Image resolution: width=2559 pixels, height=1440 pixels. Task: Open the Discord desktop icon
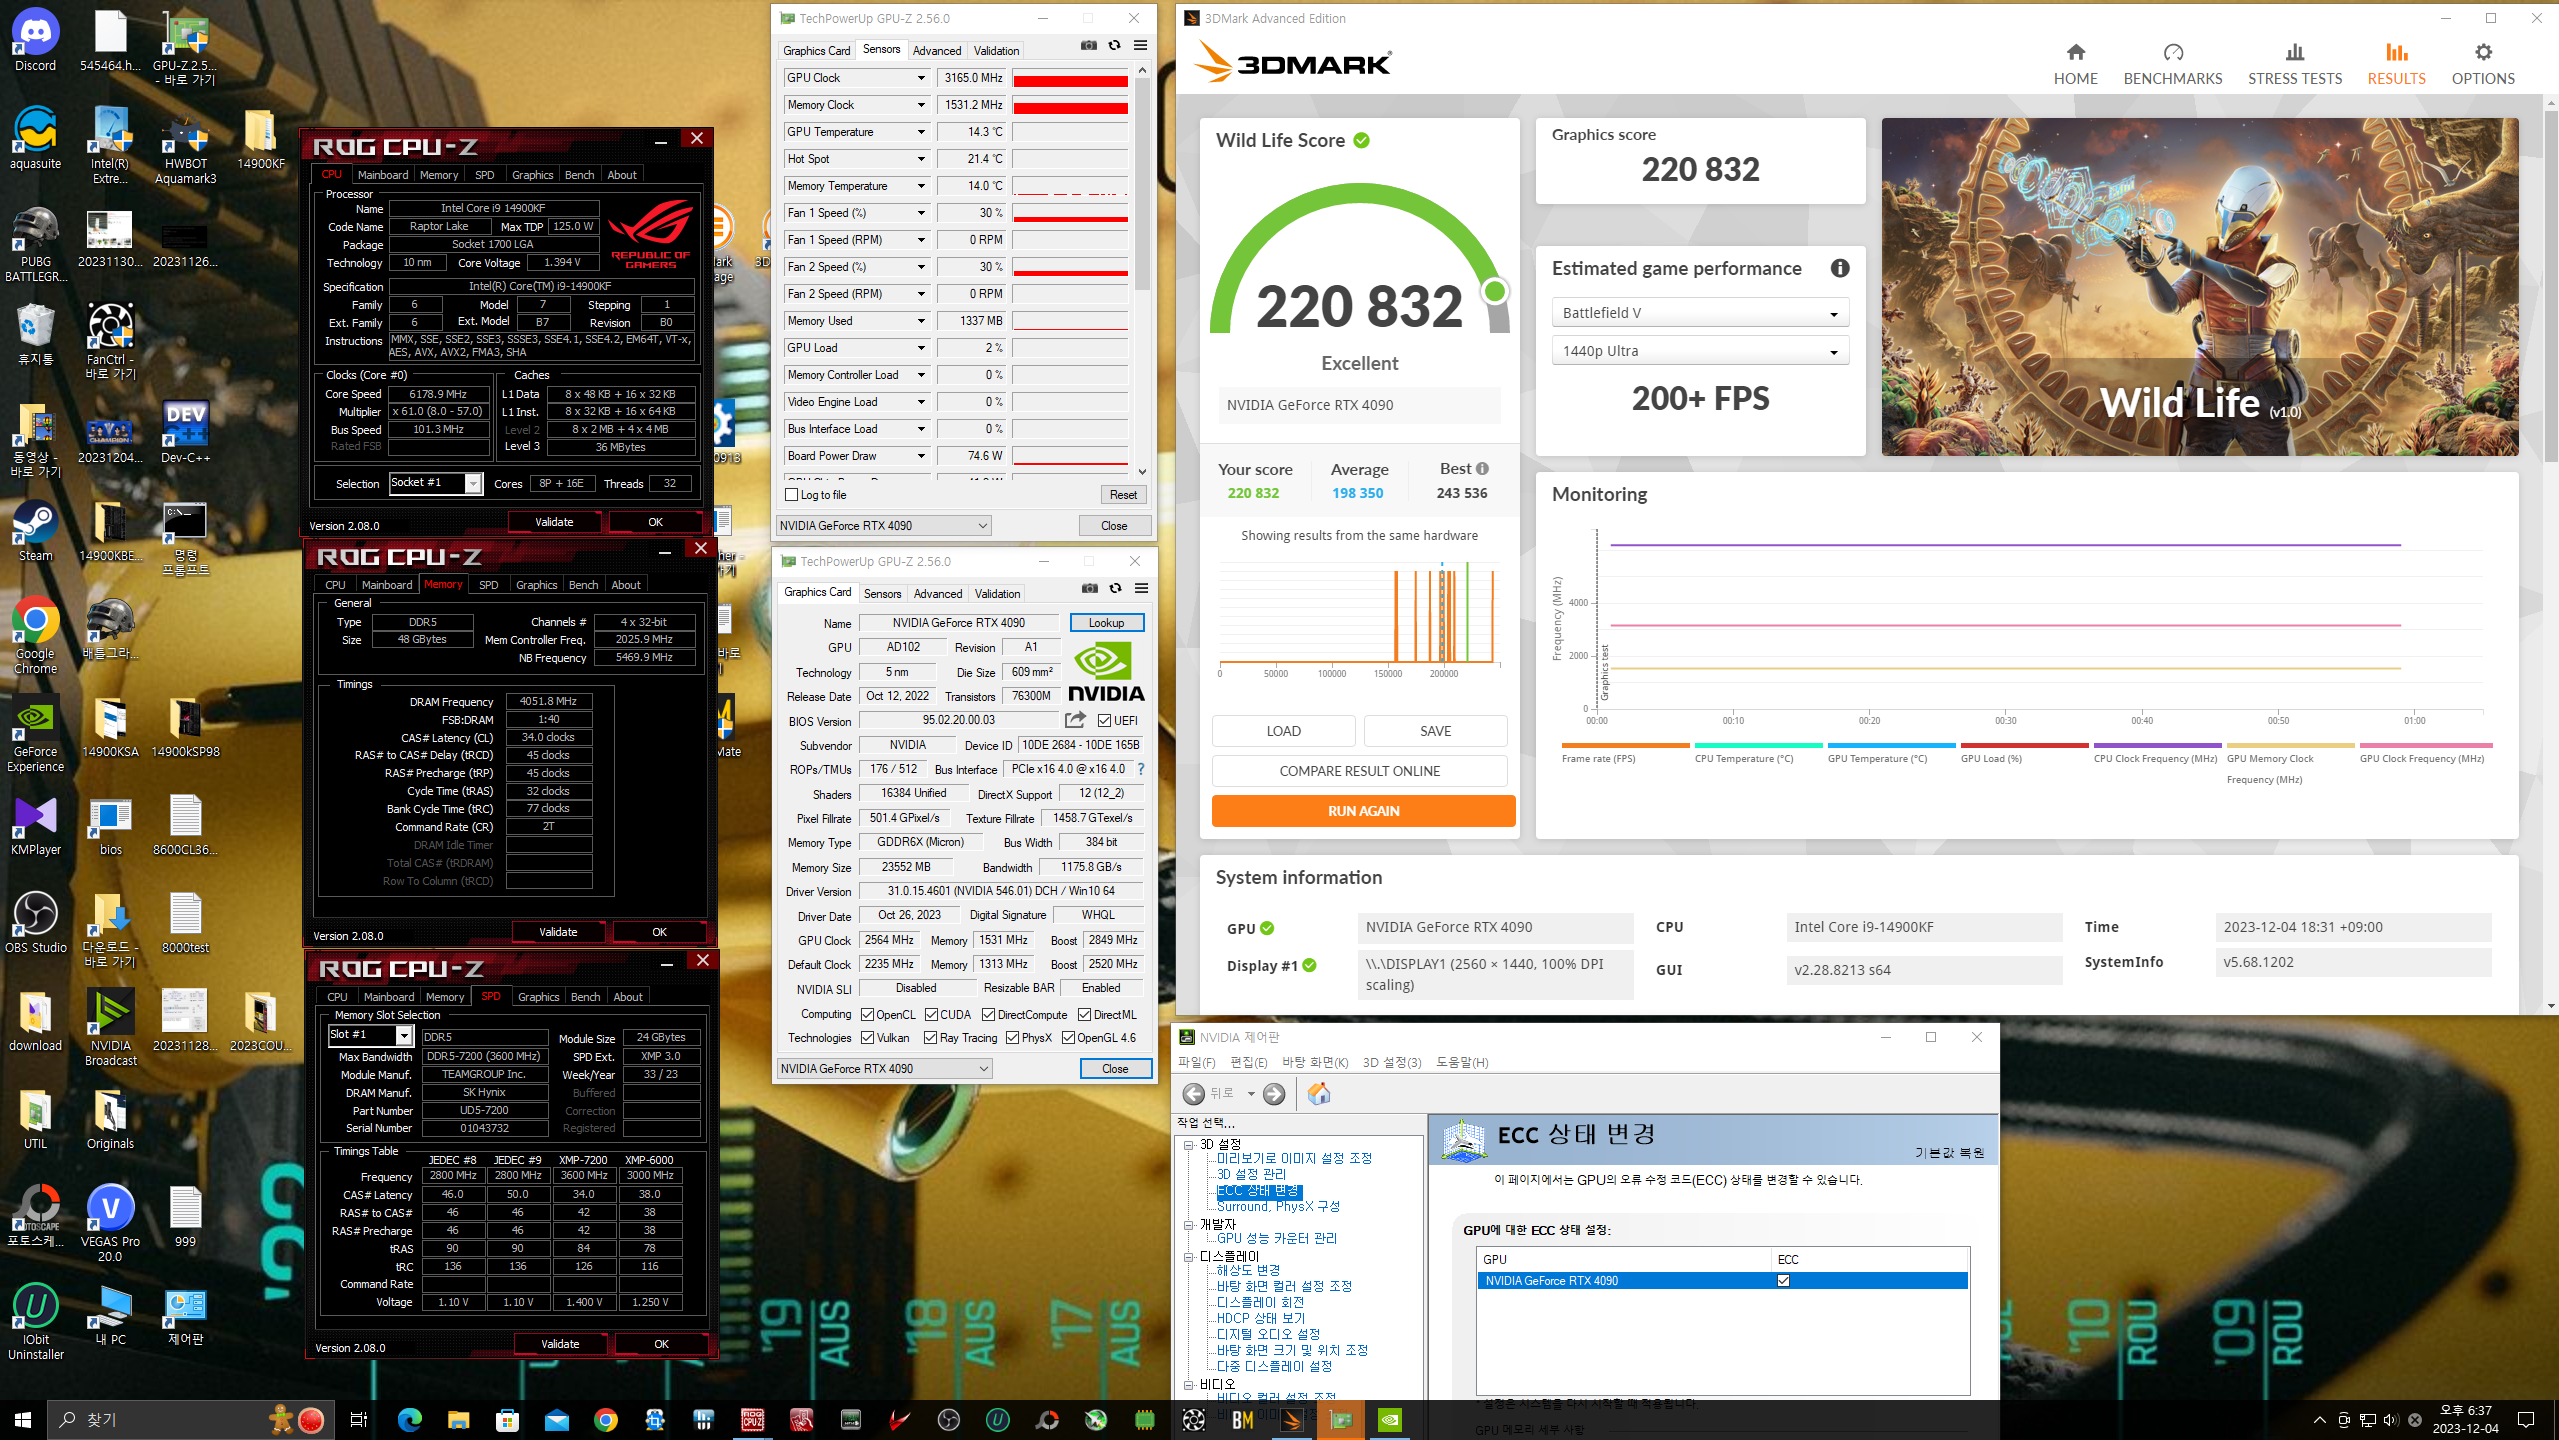point(35,41)
